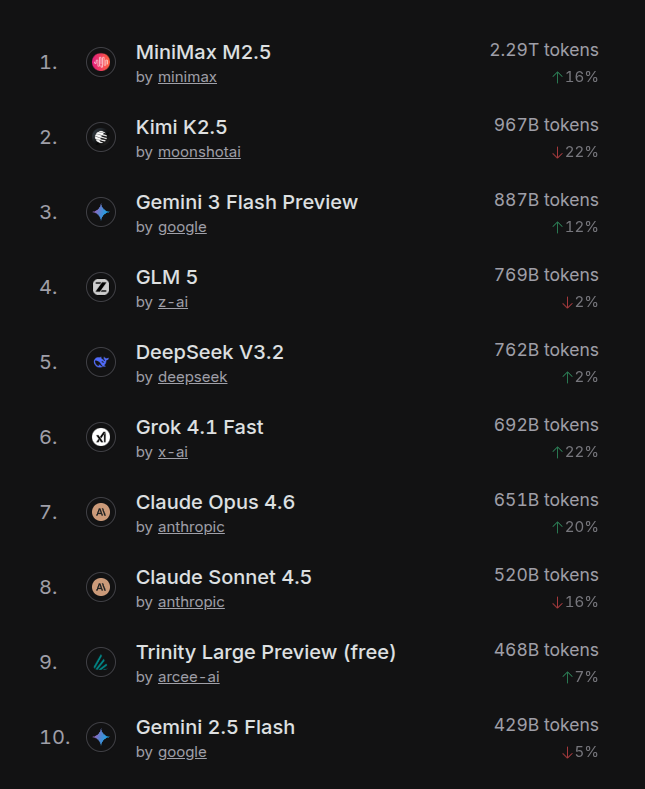Click the GLM 5 Z logo icon
645x789 pixels.
101,287
